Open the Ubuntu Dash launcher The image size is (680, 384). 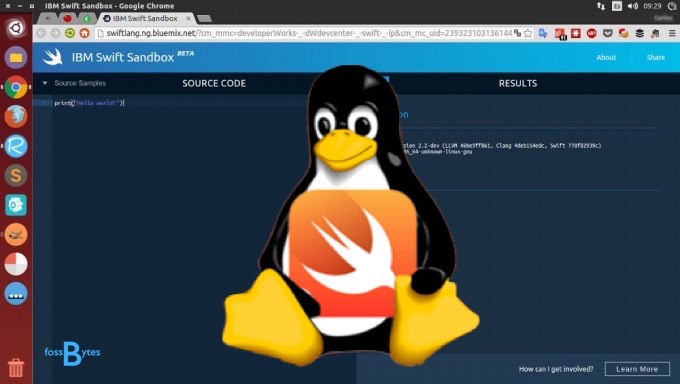tap(16, 28)
